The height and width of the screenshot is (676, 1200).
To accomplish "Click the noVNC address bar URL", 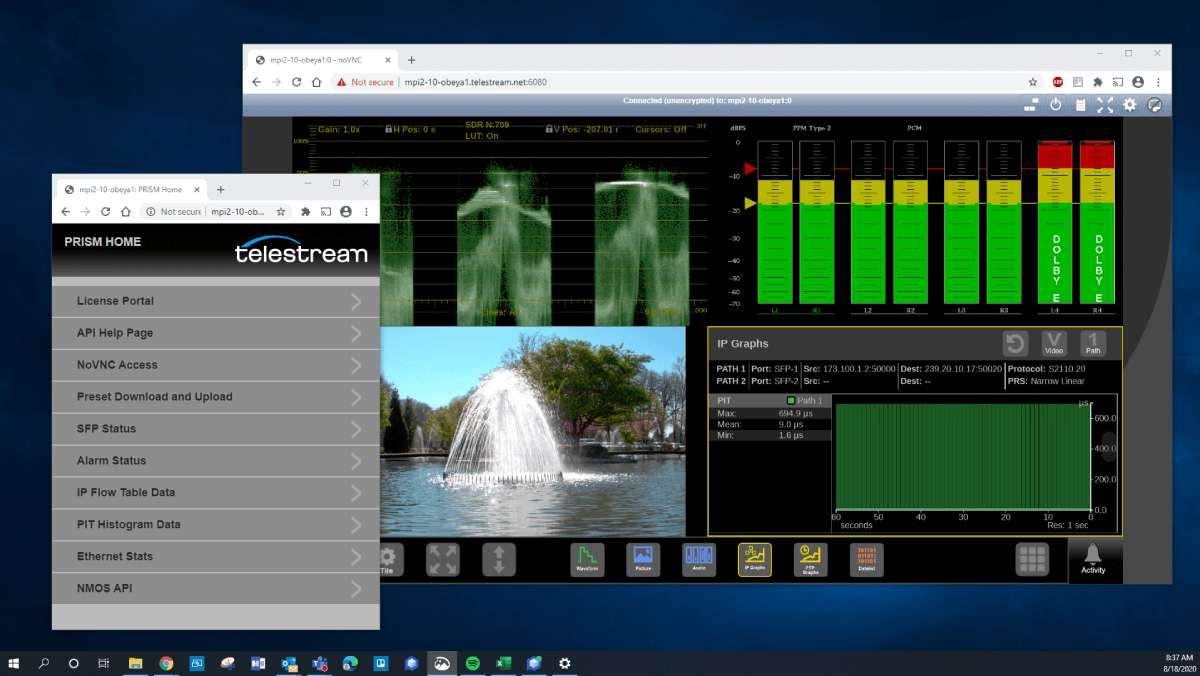I will pyautogui.click(x=476, y=82).
